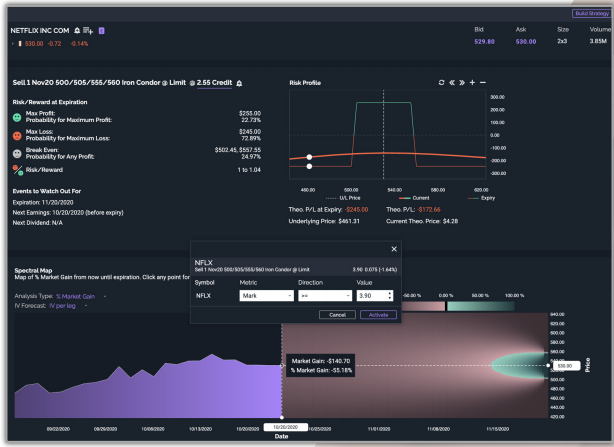
Task: Refresh the Risk Profile chart
Action: (441, 83)
